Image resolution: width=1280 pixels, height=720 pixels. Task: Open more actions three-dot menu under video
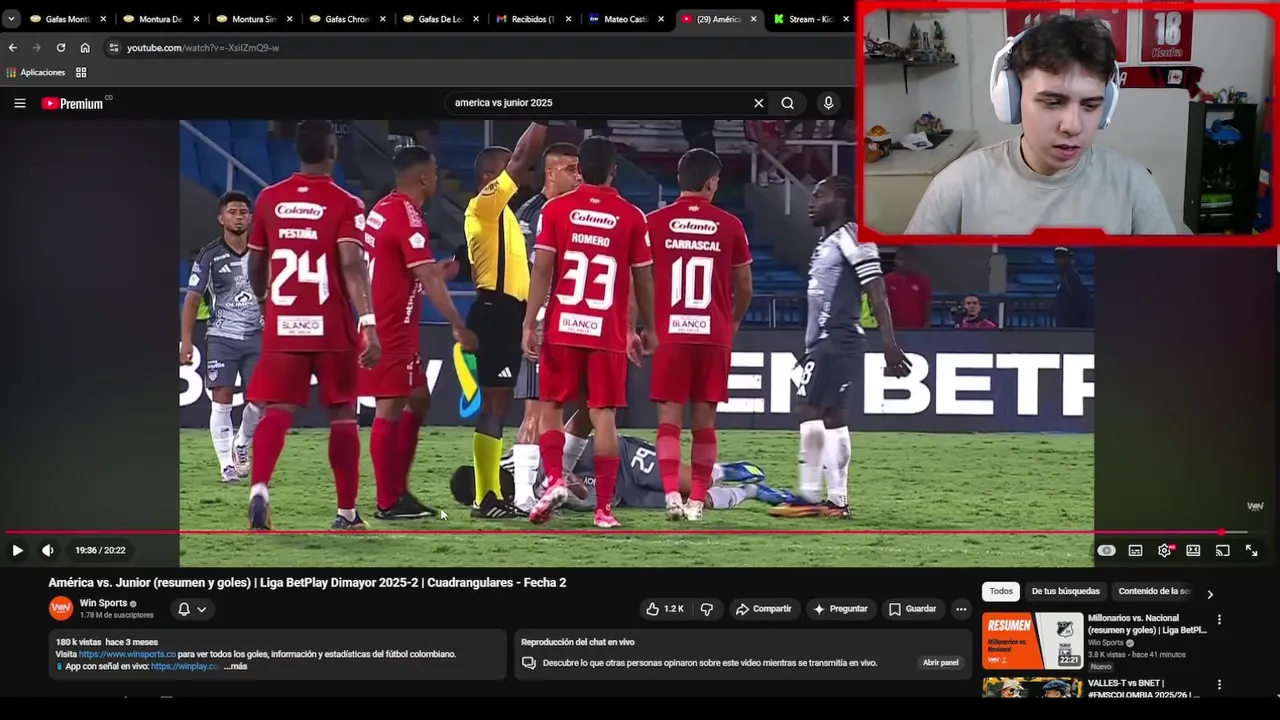pyautogui.click(x=961, y=609)
